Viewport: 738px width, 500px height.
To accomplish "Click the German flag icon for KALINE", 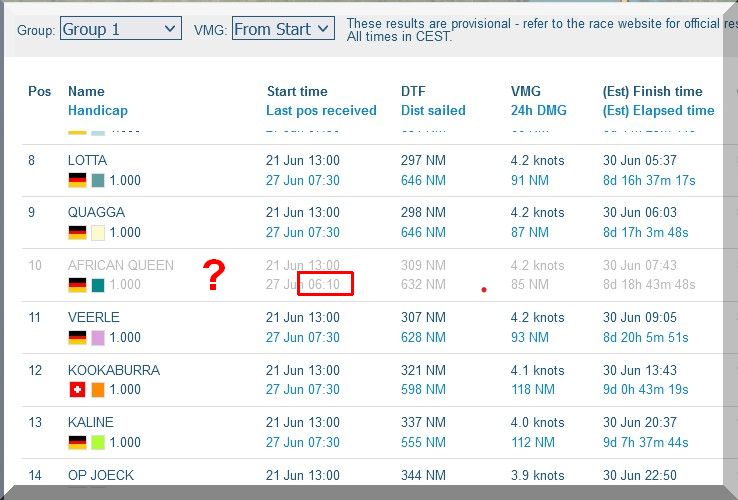I will [x=77, y=442].
